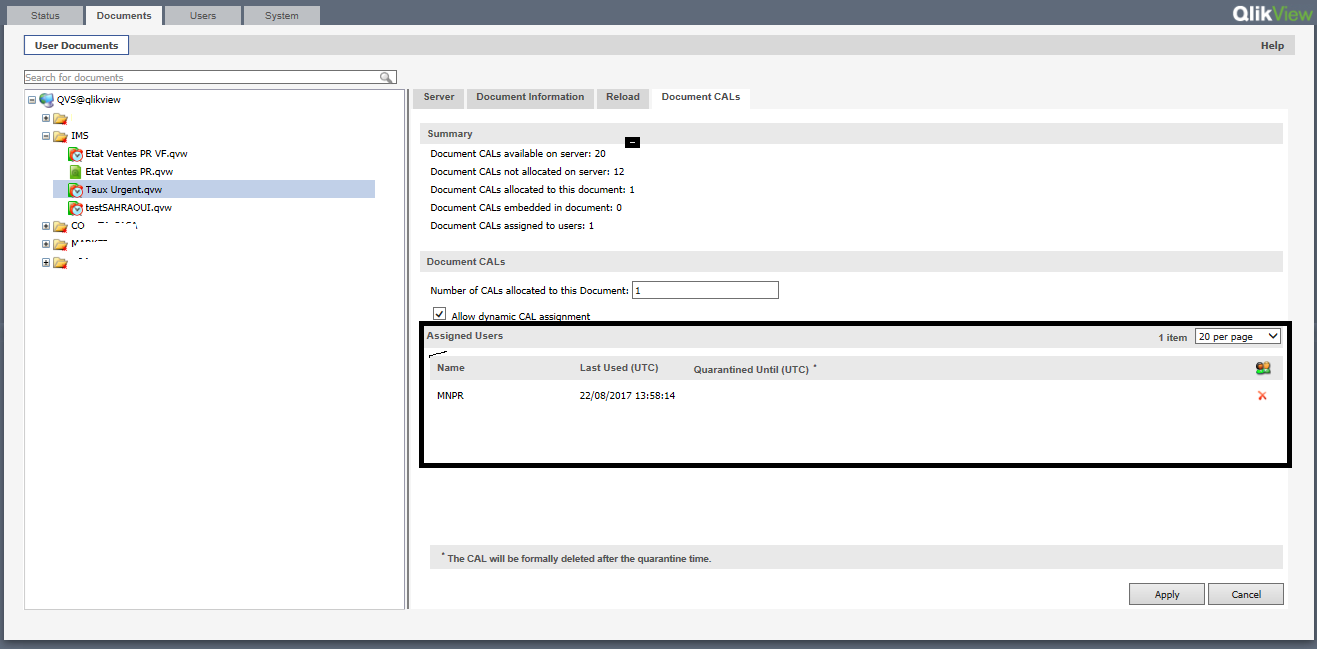Image resolution: width=1317 pixels, height=649 pixels.
Task: Sort by the Name column header
Action: coord(451,368)
